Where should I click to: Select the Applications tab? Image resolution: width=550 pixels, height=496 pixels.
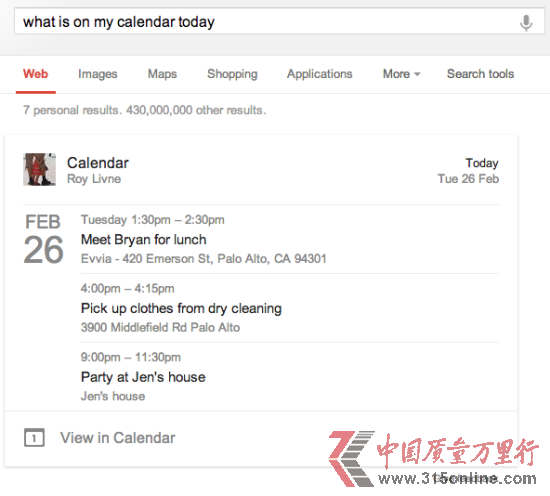pyautogui.click(x=320, y=74)
